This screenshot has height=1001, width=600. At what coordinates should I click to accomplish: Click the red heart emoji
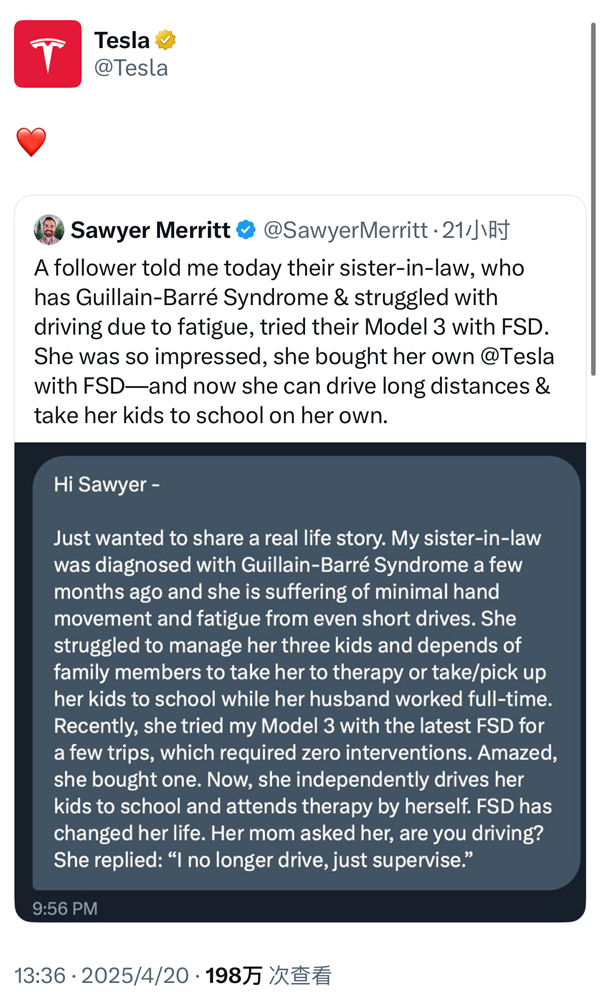pos(31,142)
